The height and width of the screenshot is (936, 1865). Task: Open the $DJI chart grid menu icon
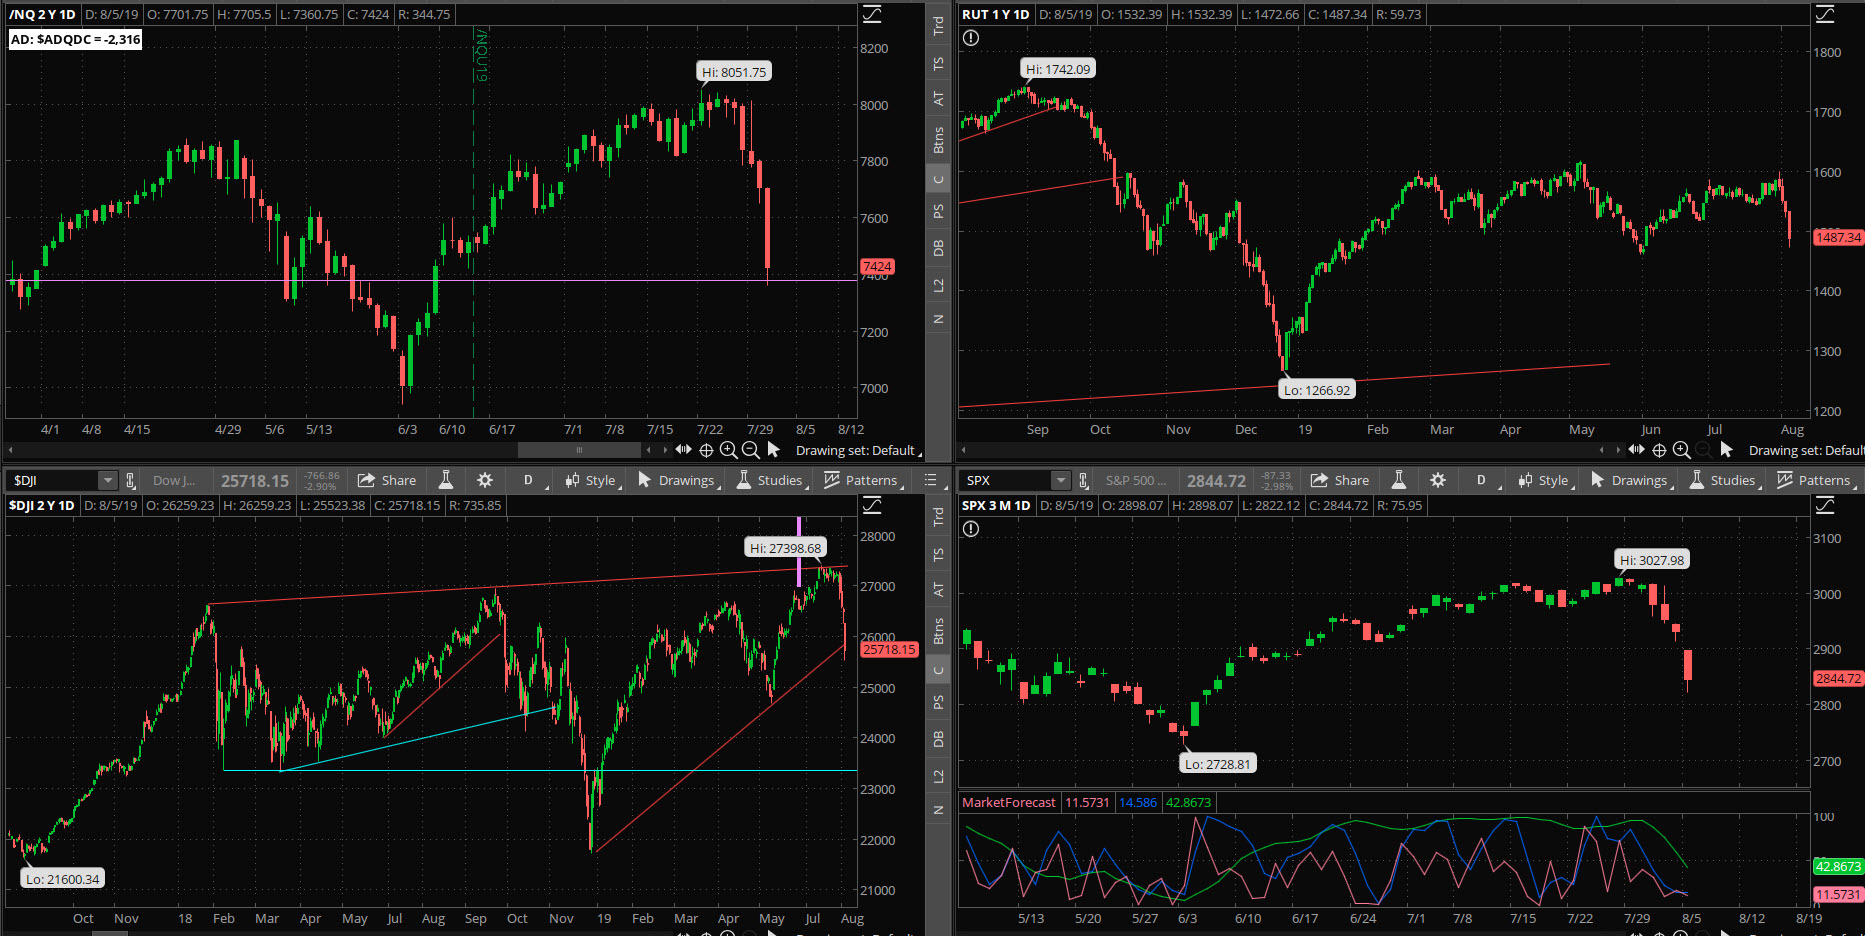click(930, 480)
